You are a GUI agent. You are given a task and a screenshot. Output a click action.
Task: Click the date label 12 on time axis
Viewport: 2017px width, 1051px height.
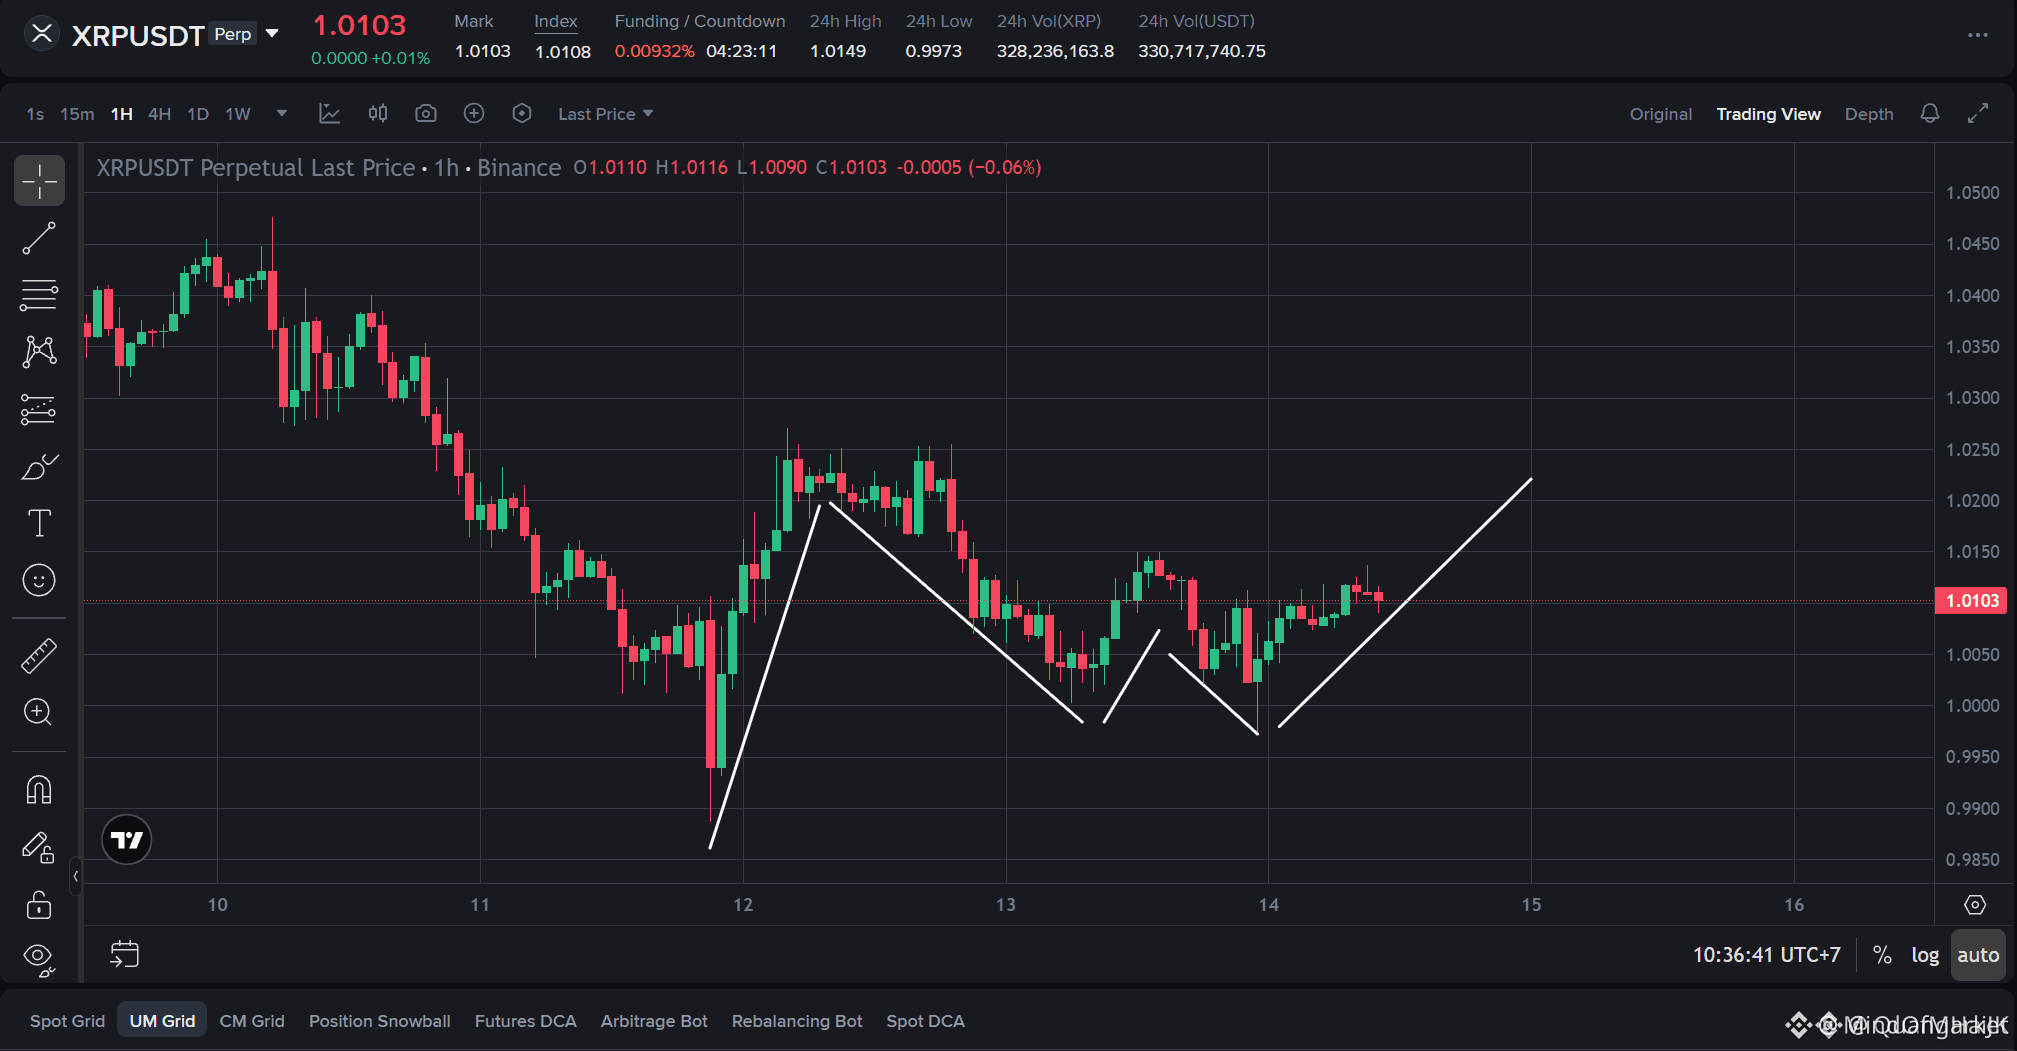(743, 905)
